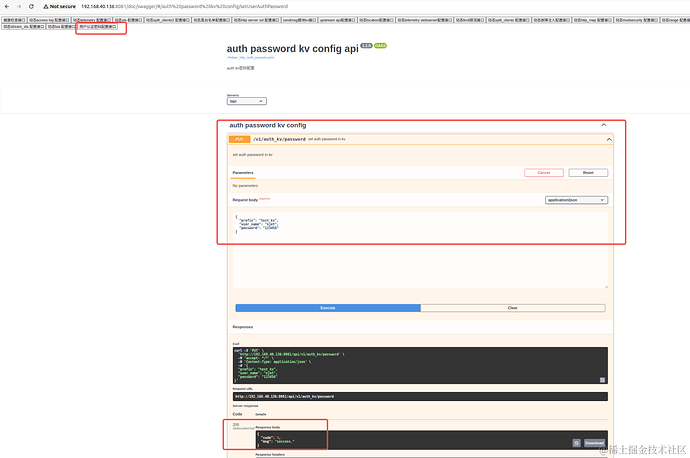Click the red Cancel button
The height and width of the screenshot is (458, 690).
544,172
